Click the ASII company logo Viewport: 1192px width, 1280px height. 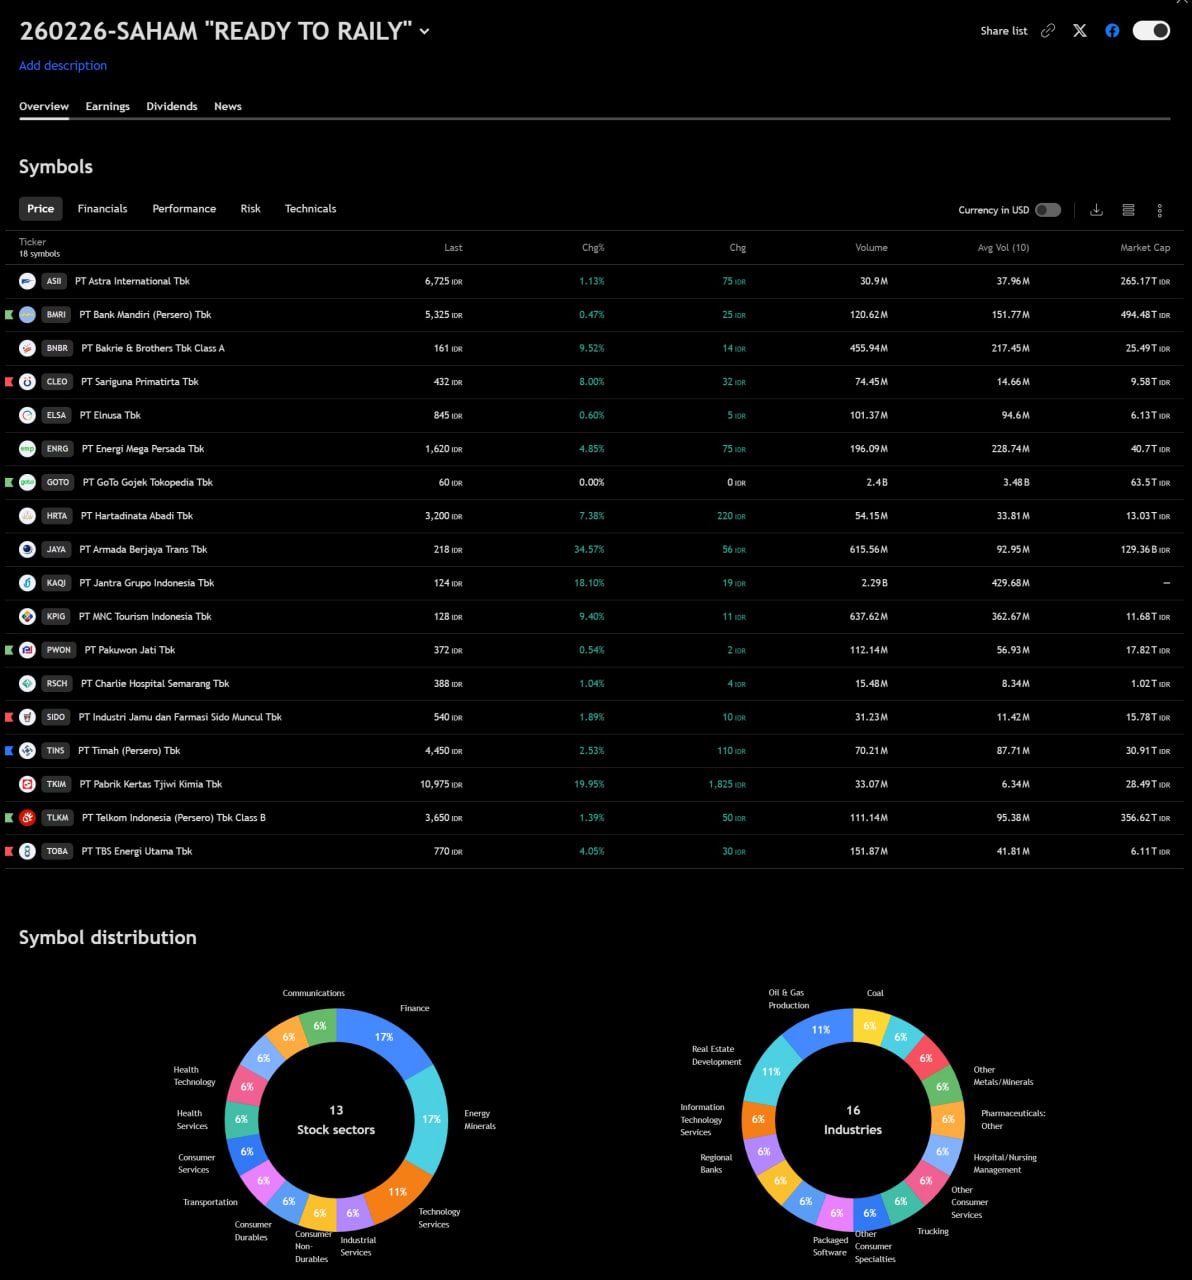27,281
